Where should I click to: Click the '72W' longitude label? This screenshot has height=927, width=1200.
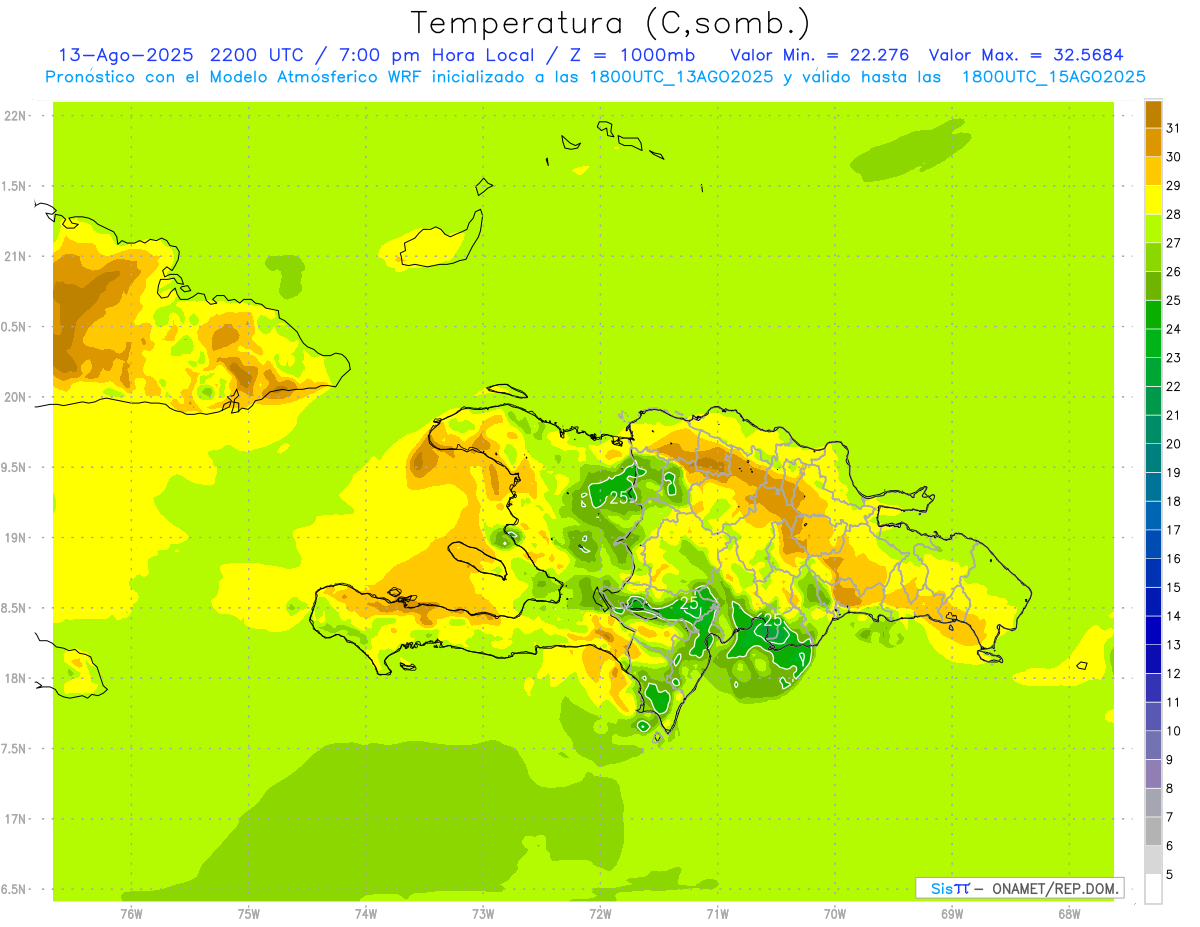tap(600, 914)
